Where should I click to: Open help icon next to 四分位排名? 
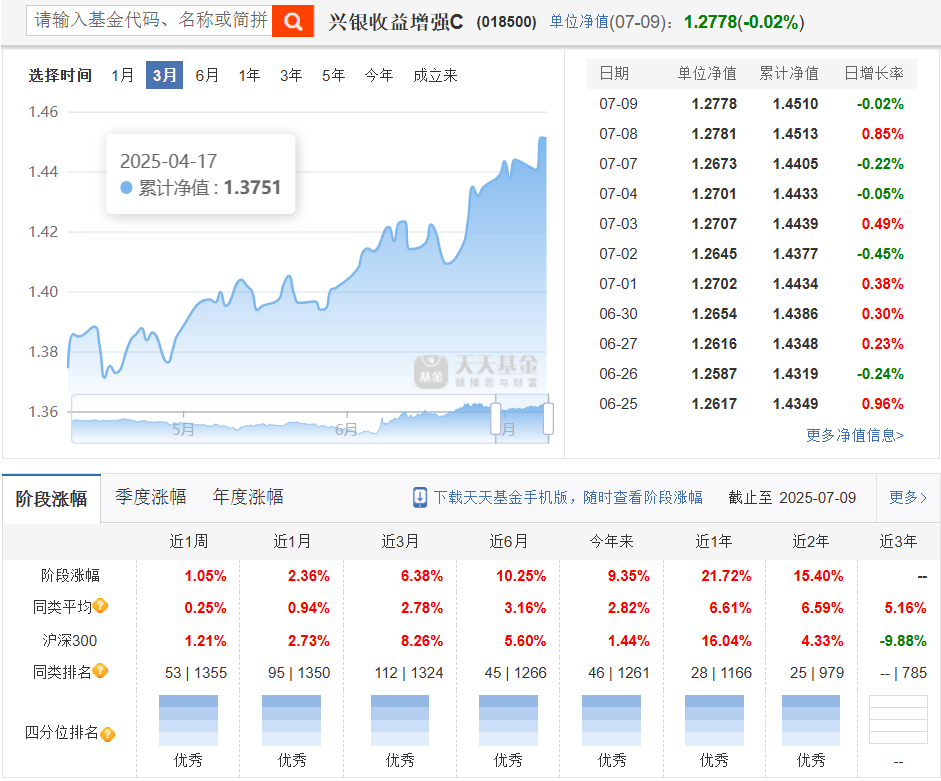[107, 734]
